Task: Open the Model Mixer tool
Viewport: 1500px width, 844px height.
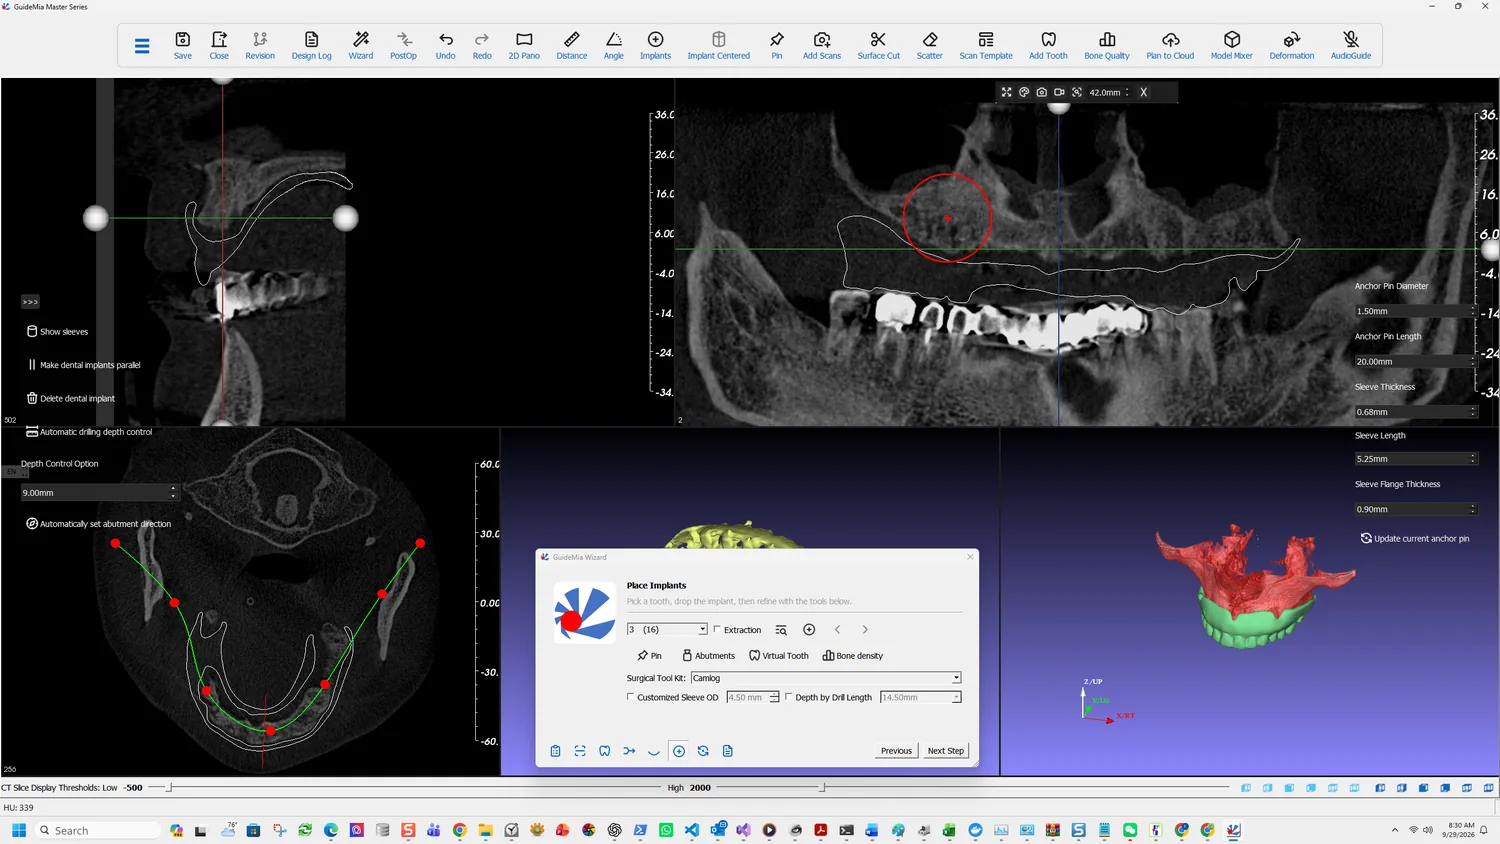Action: pyautogui.click(x=1232, y=45)
